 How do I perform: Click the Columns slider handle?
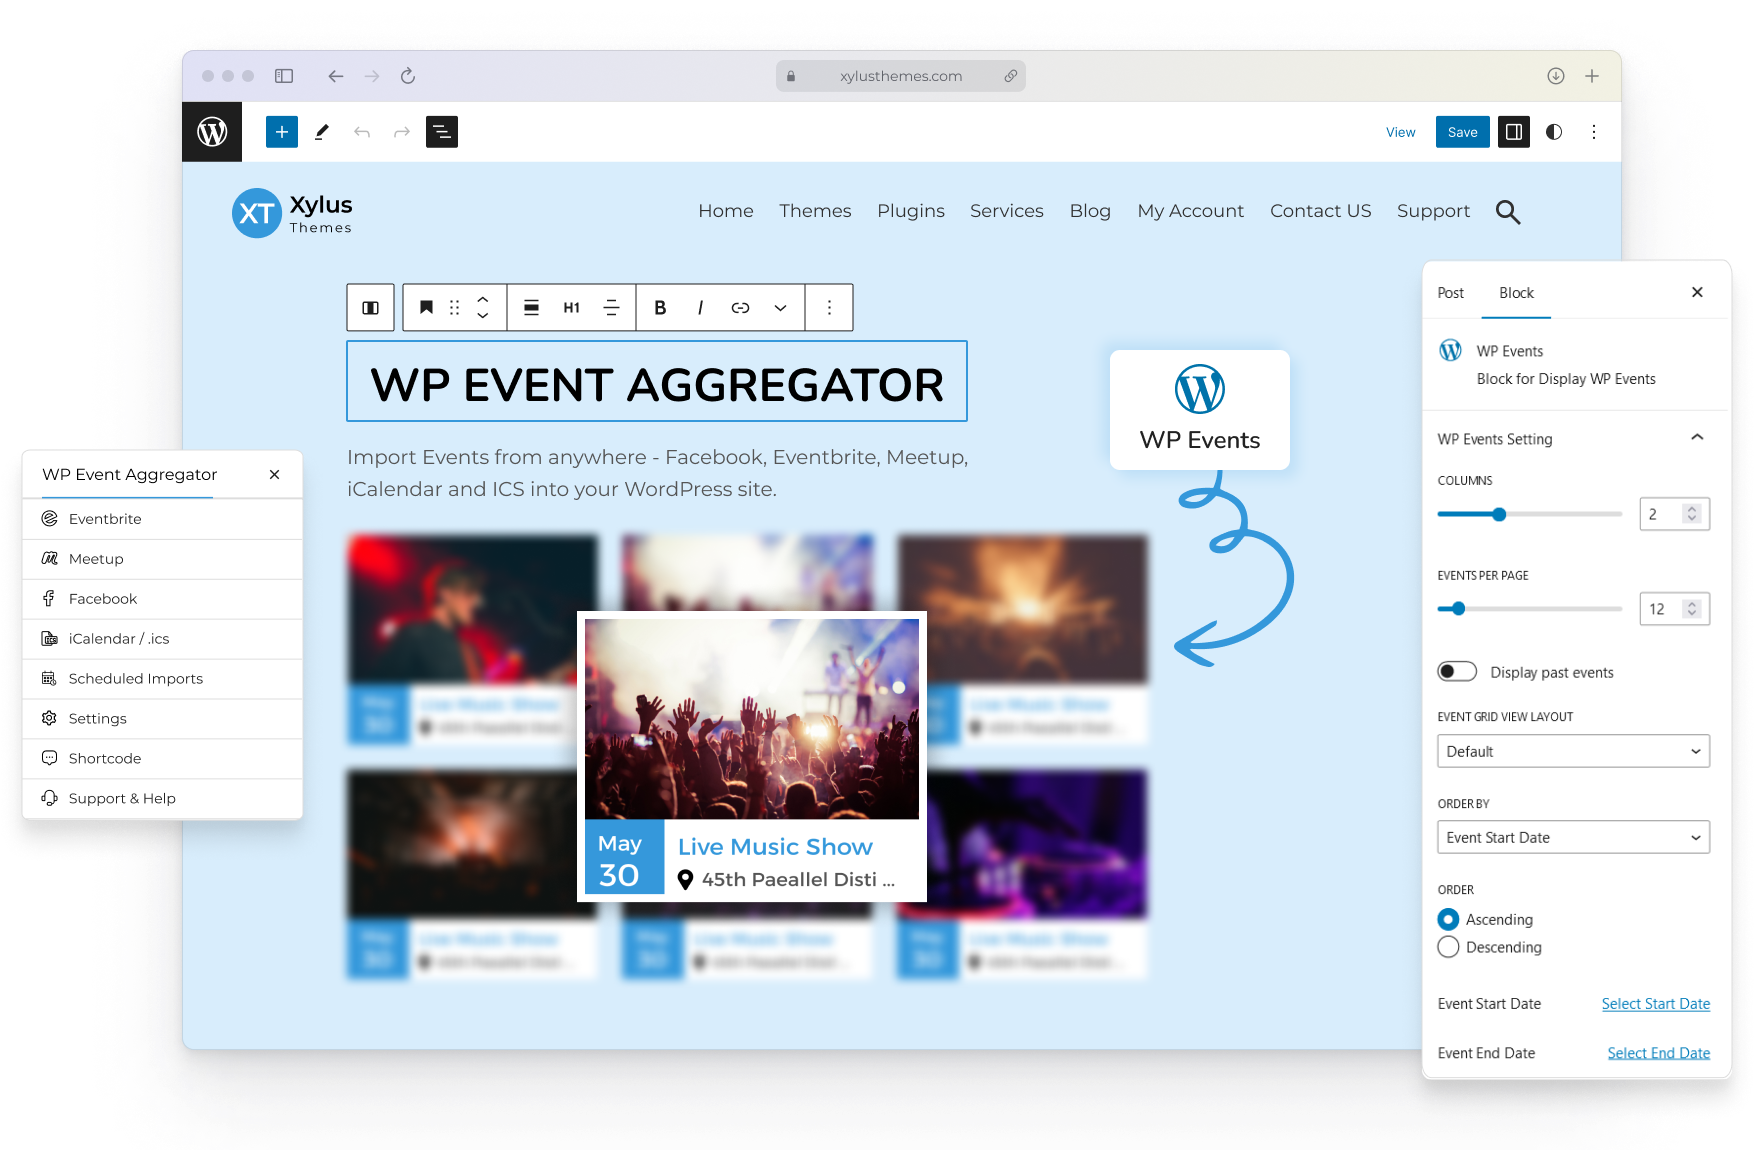[x=1499, y=514]
